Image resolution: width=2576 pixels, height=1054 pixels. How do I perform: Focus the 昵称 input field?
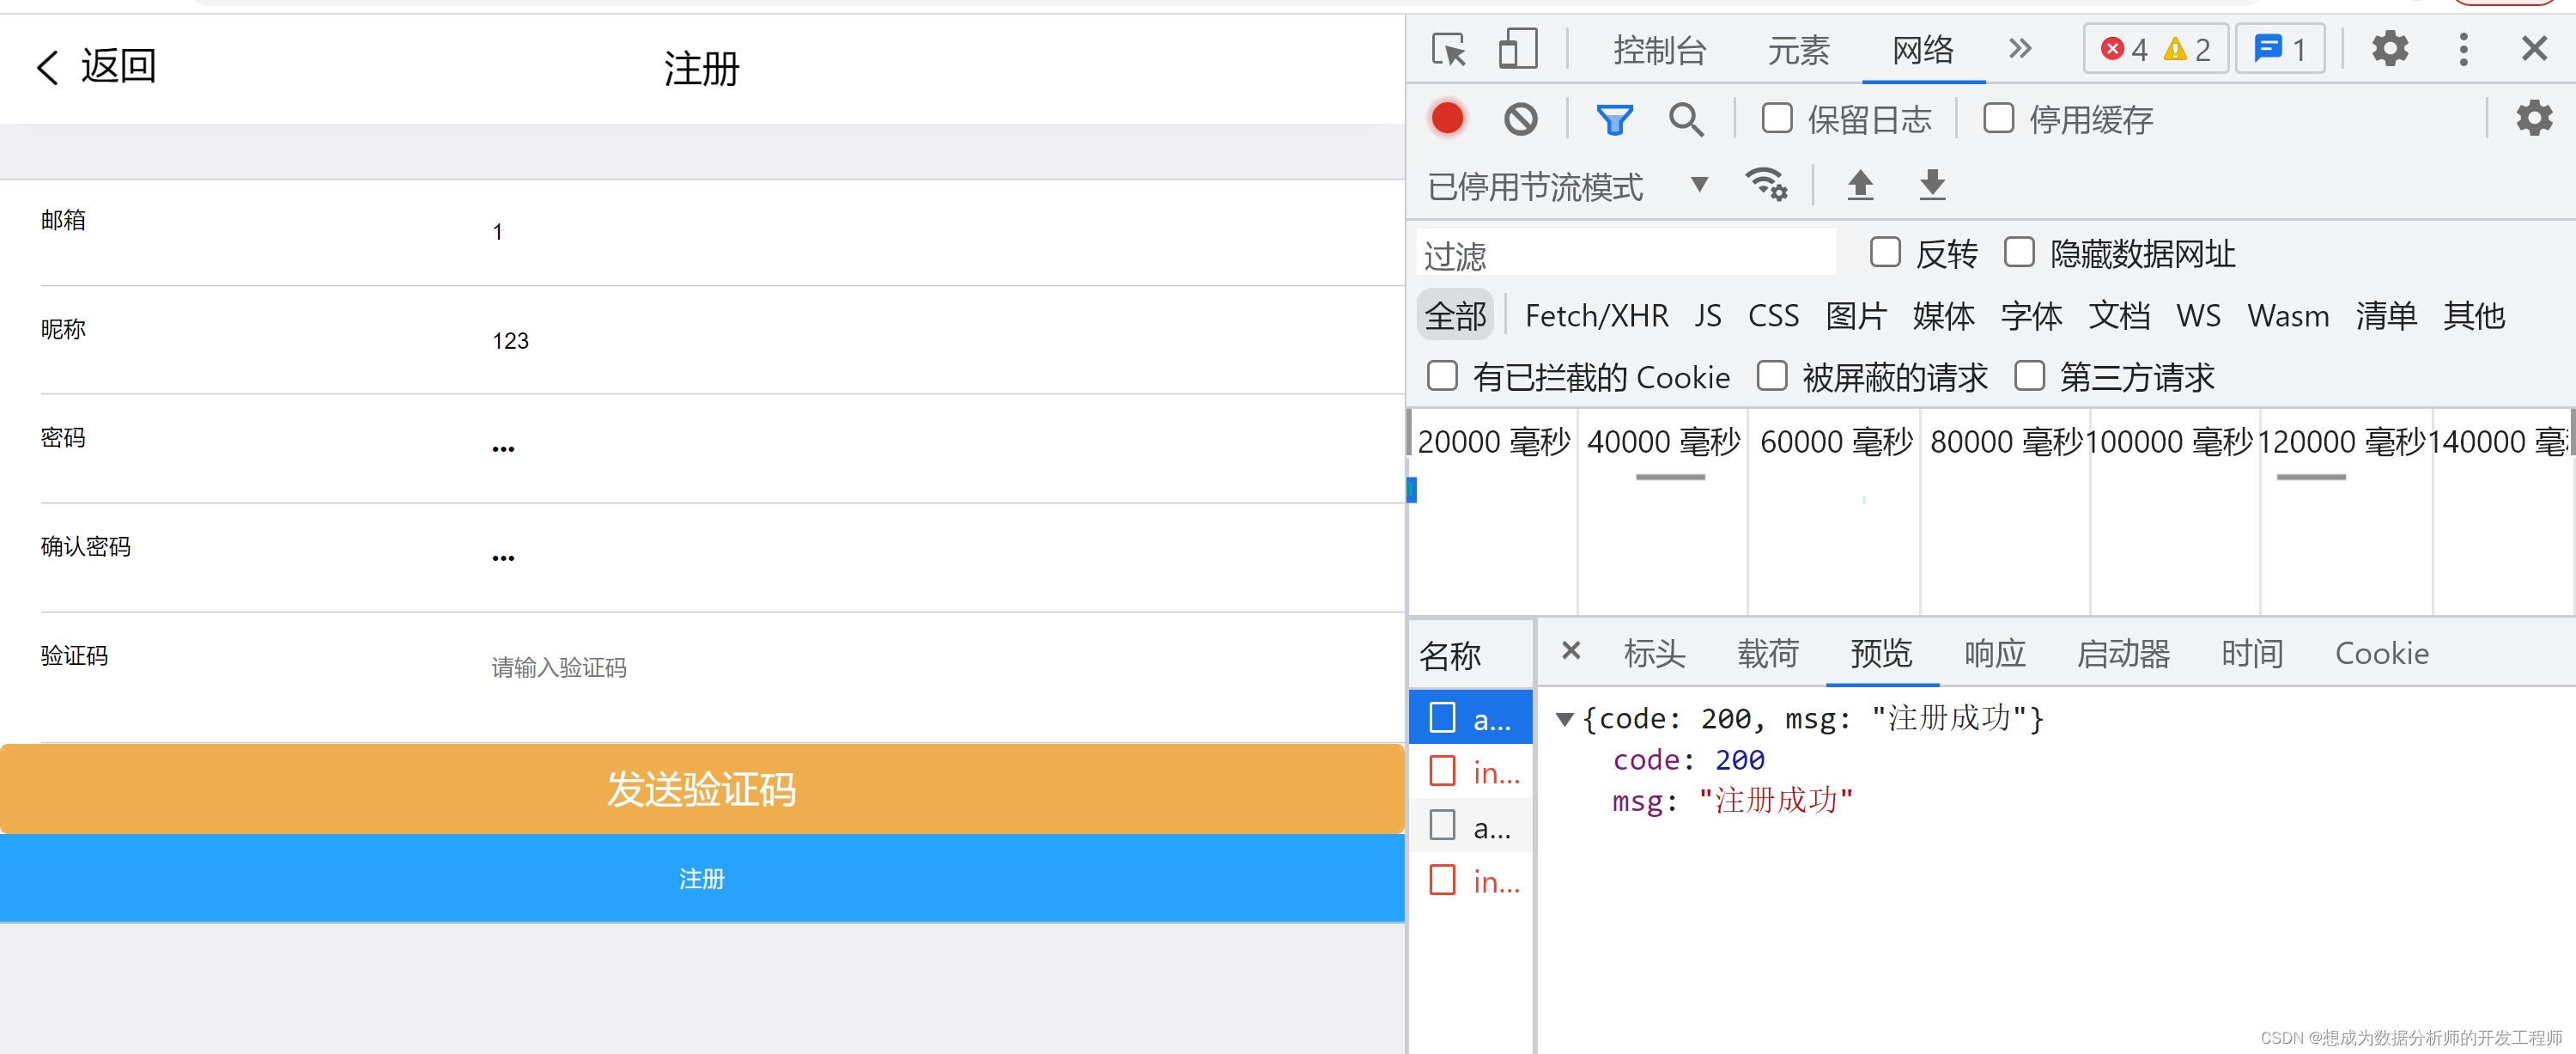click(940, 341)
